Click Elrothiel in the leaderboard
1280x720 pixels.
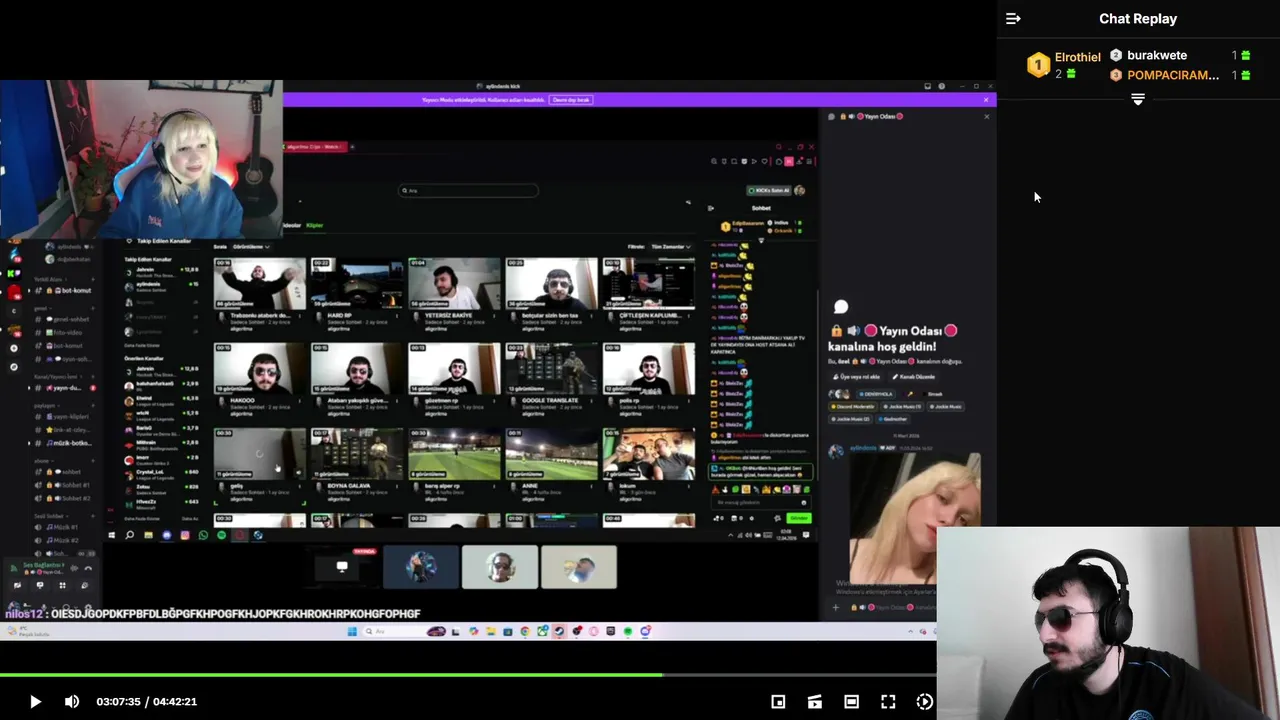pos(1077,57)
